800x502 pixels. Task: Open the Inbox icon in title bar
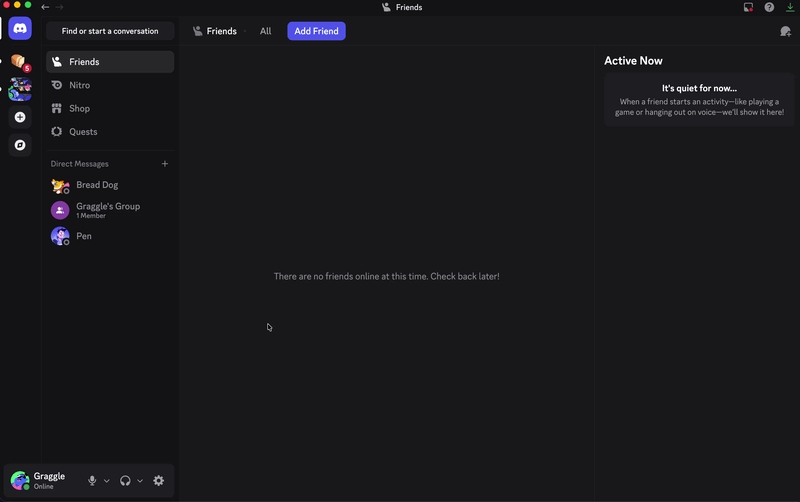(748, 7)
